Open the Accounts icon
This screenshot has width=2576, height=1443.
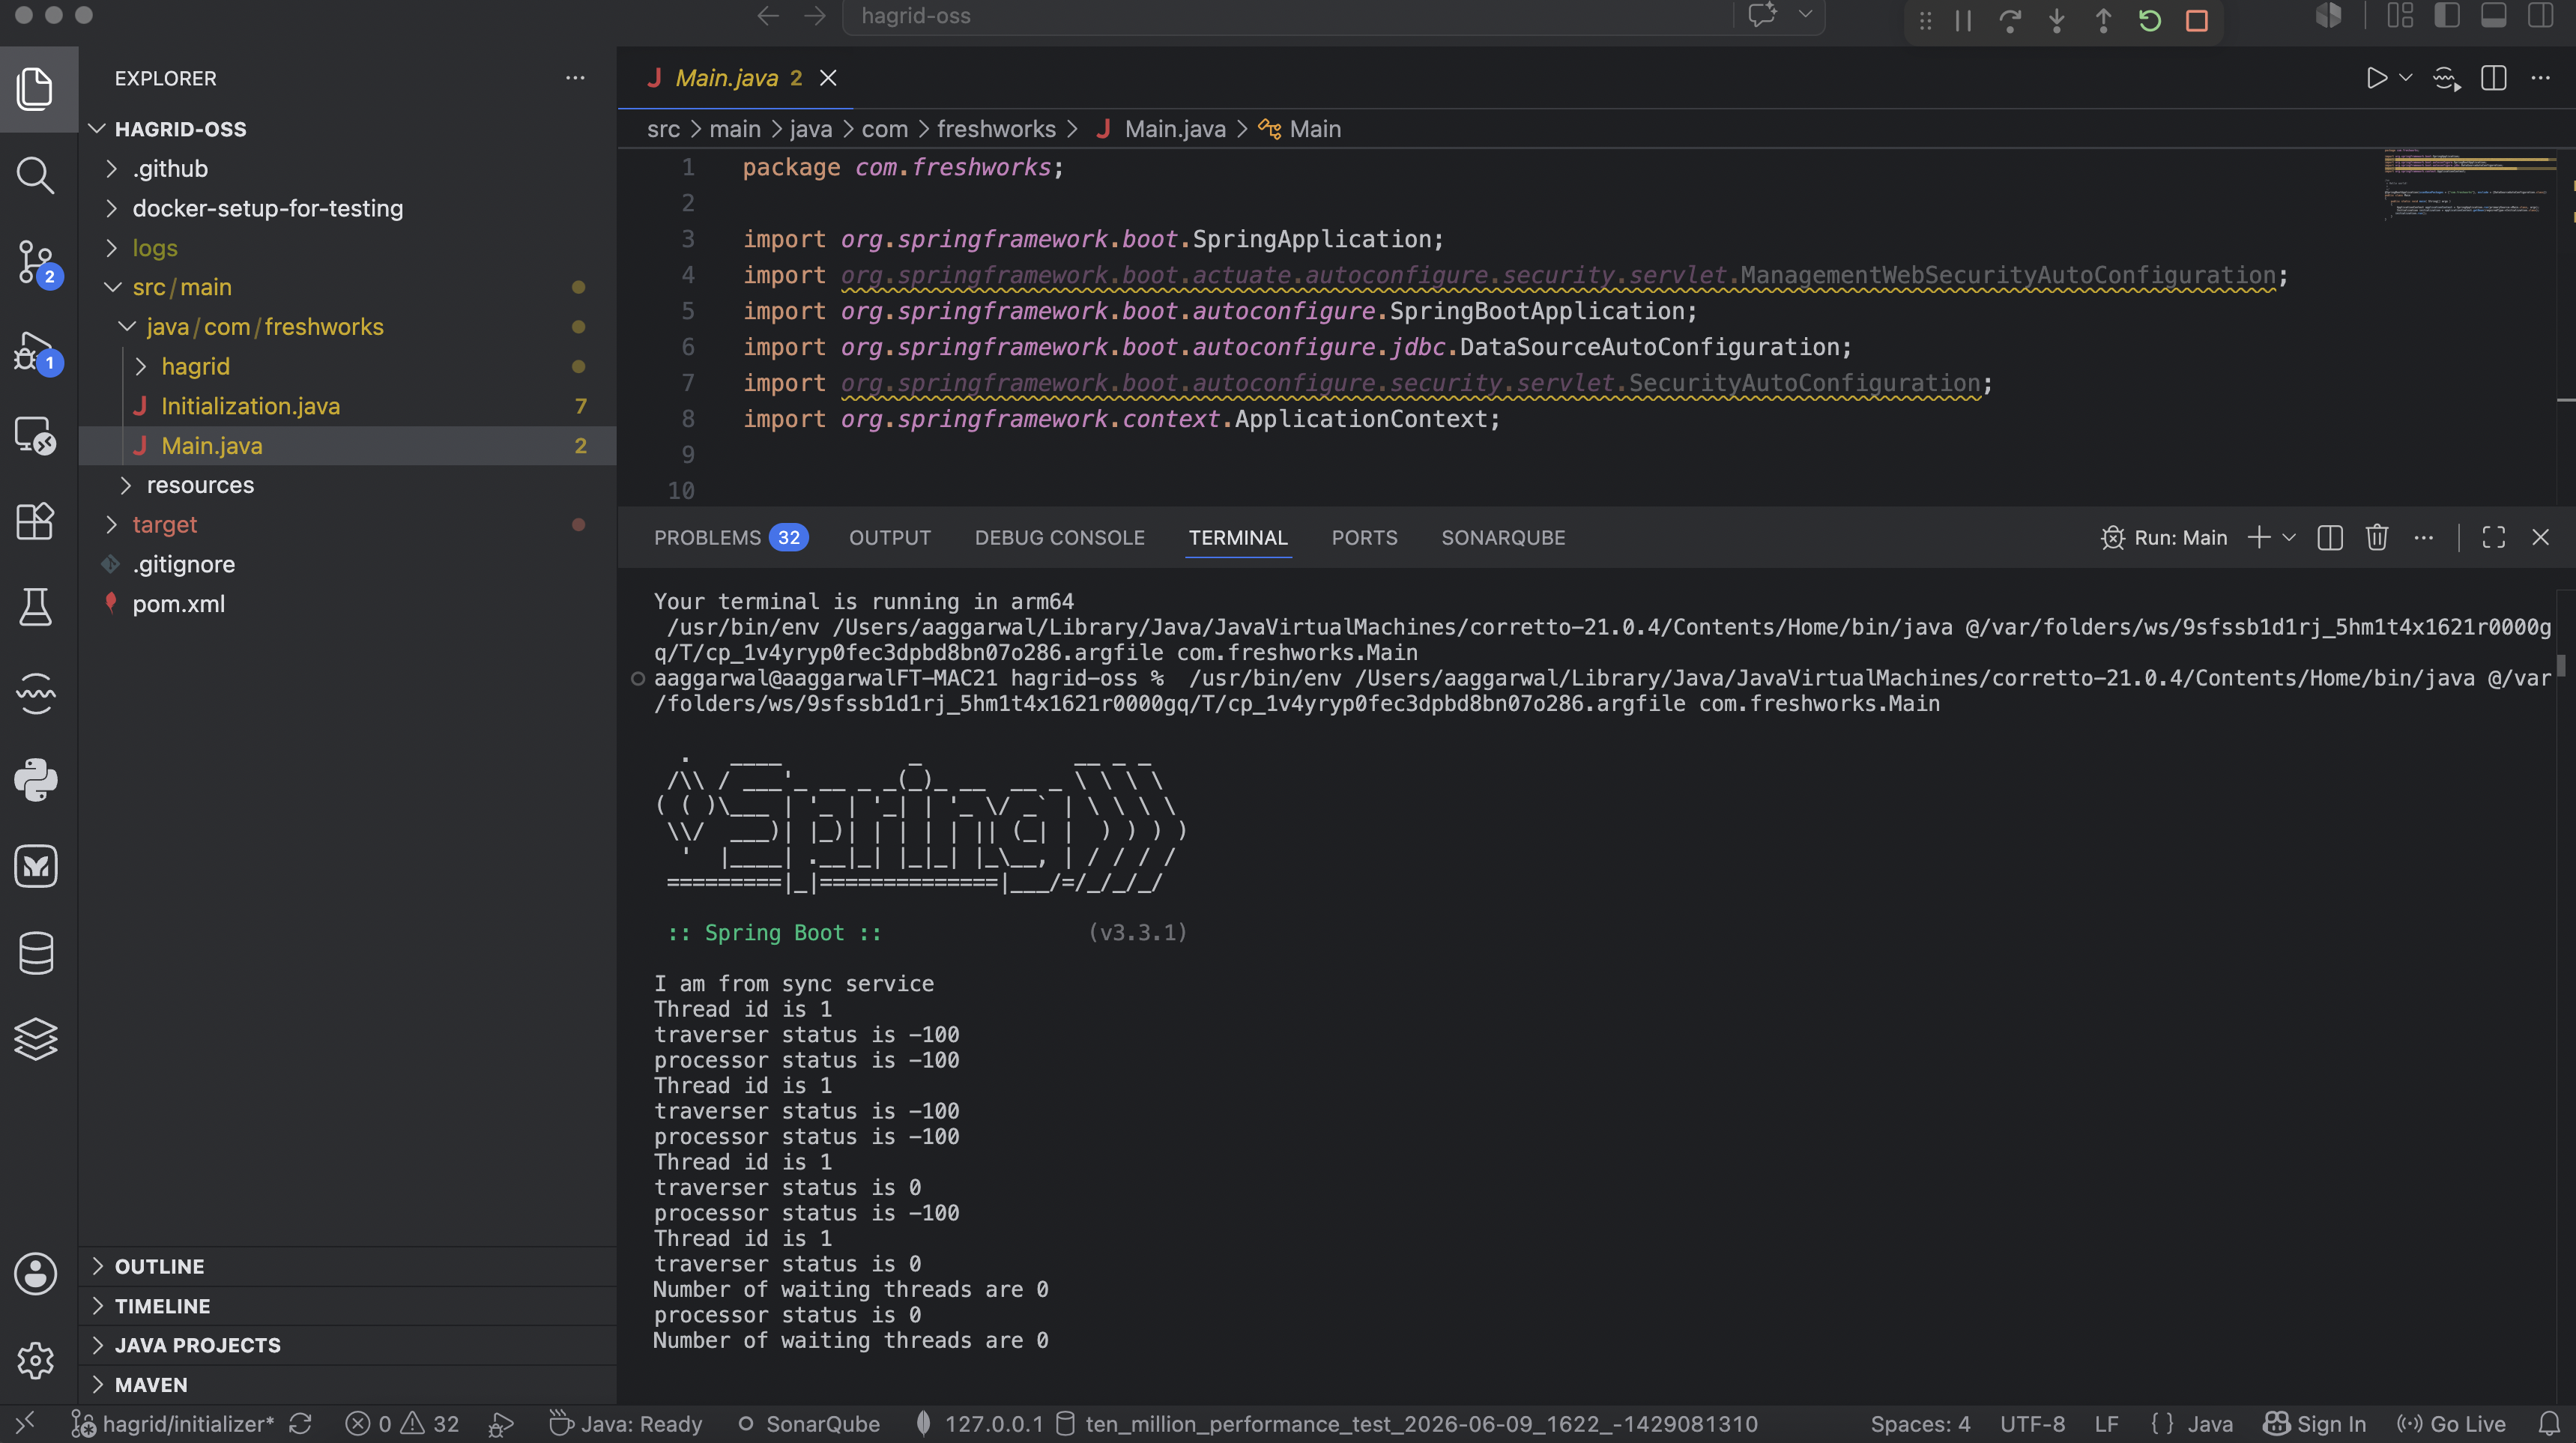[36, 1274]
